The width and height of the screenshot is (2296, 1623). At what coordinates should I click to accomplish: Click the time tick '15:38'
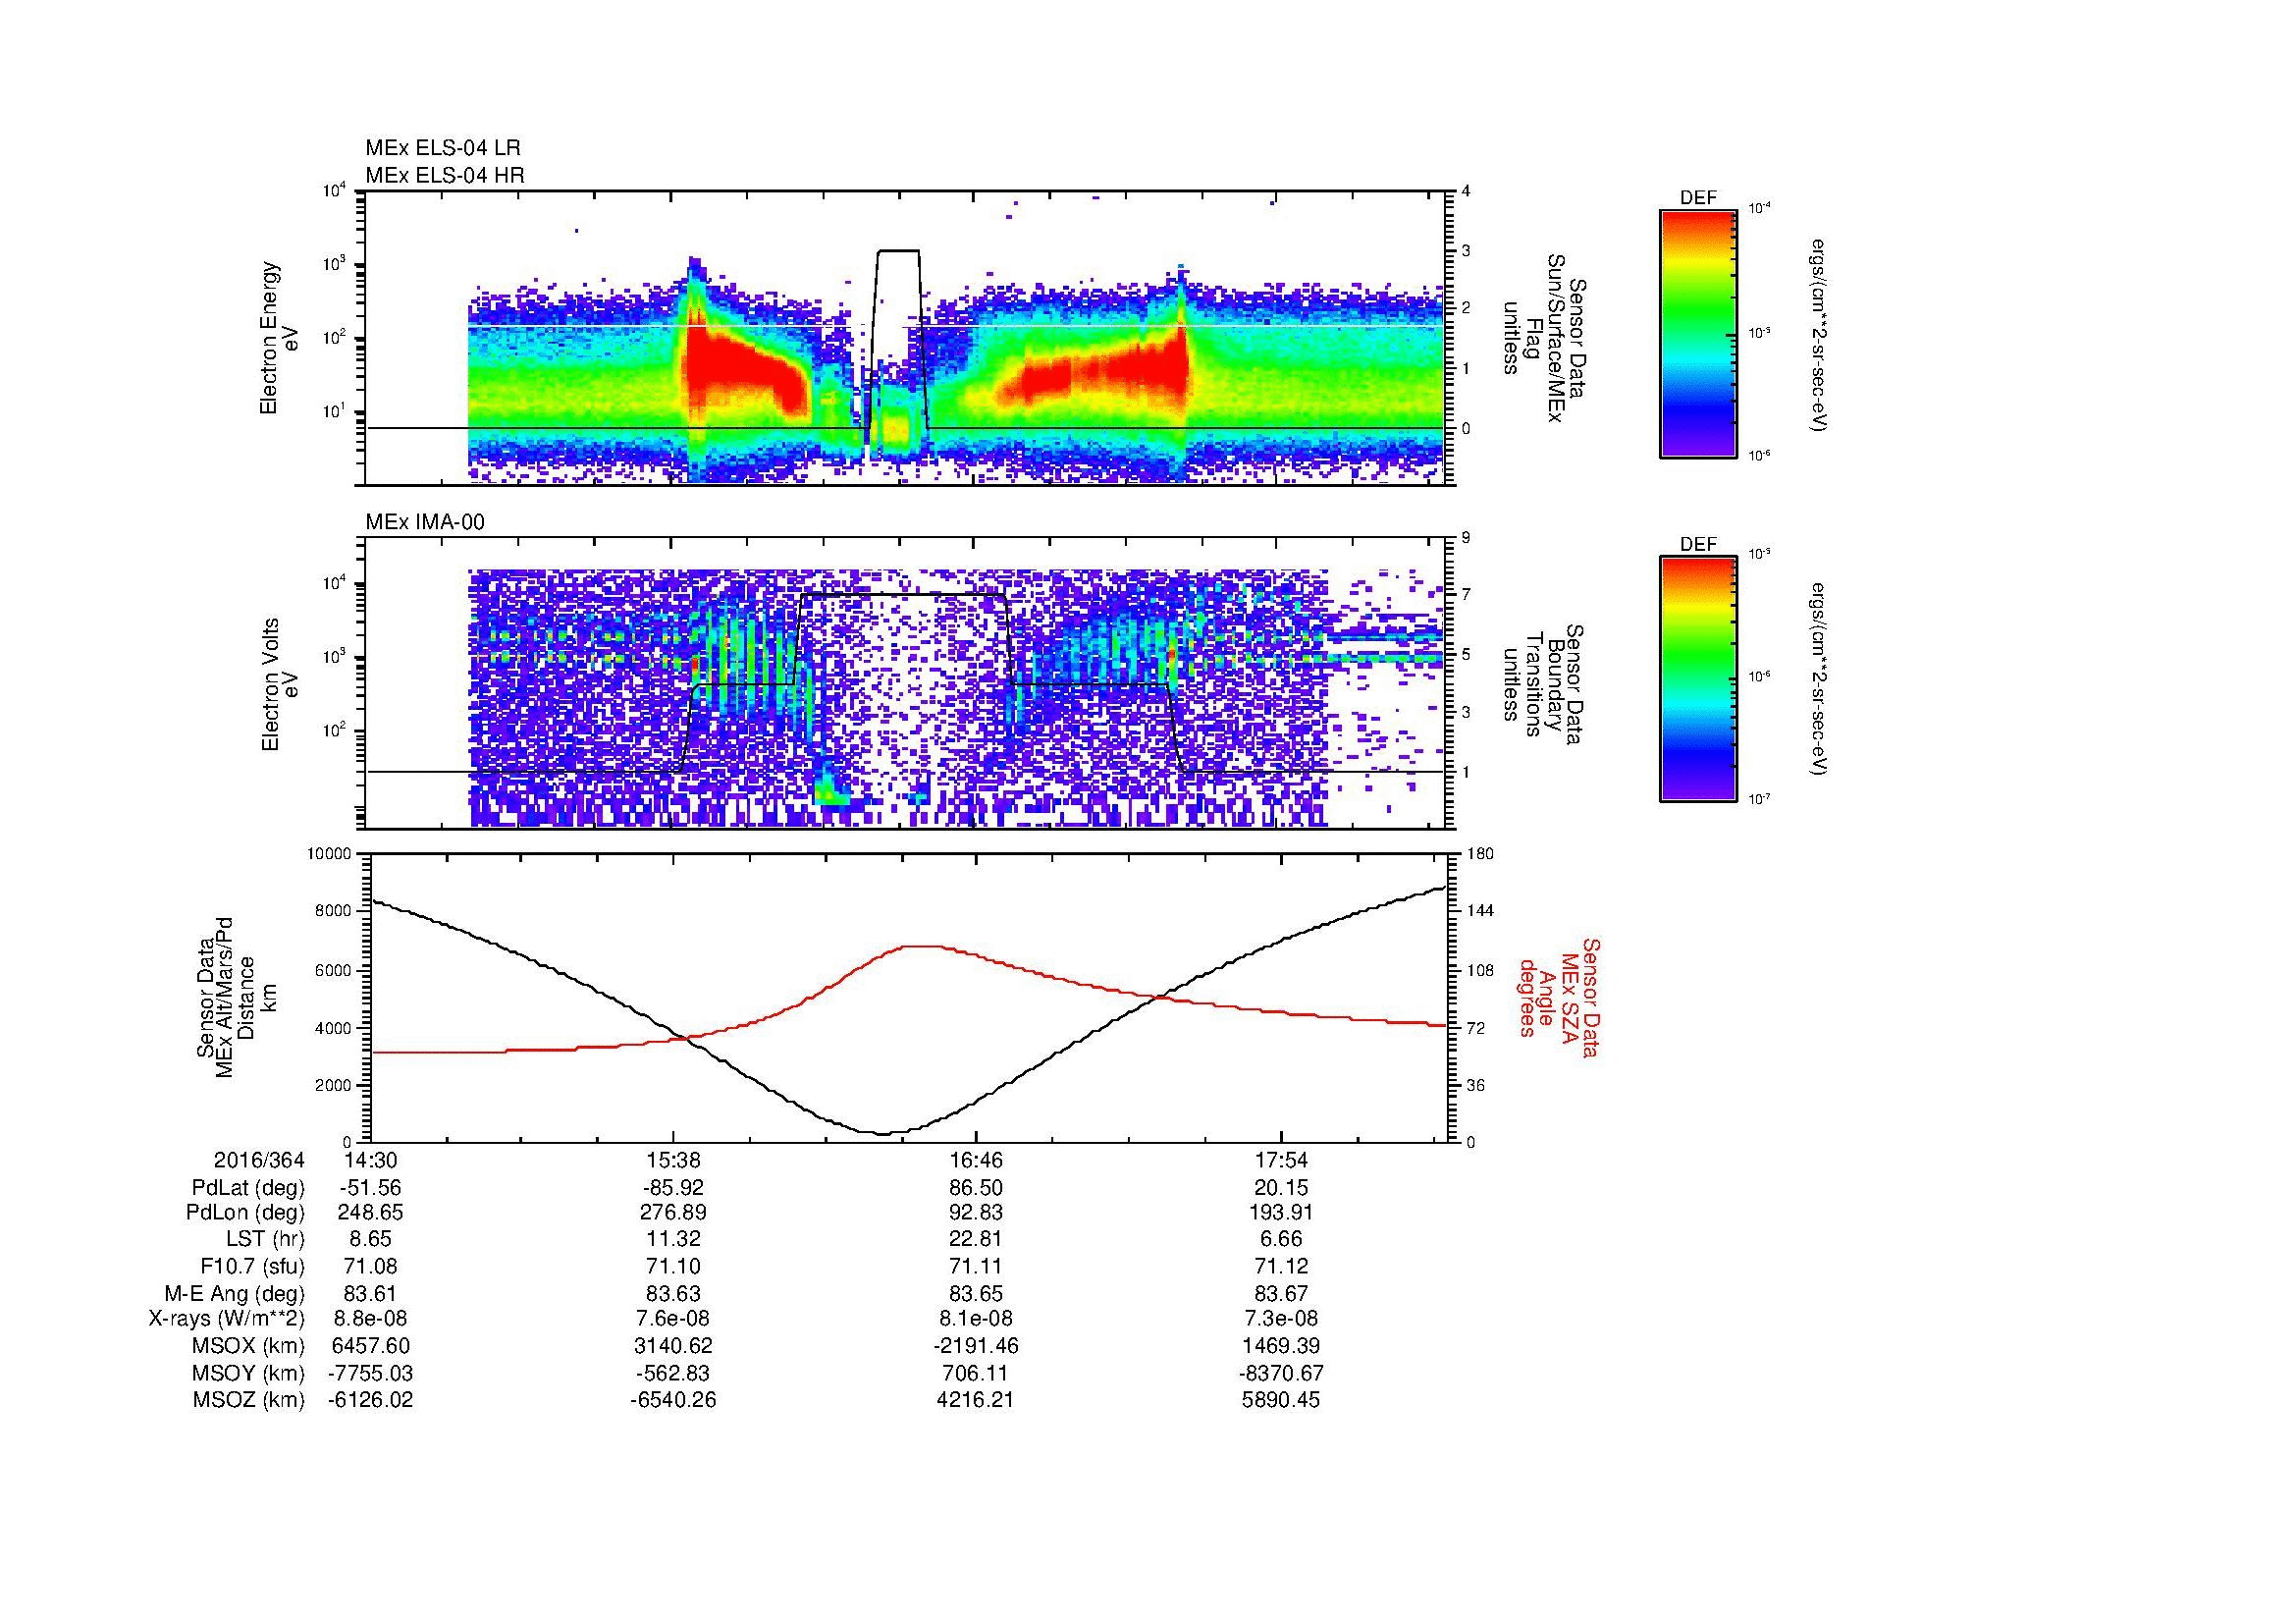673,1161
